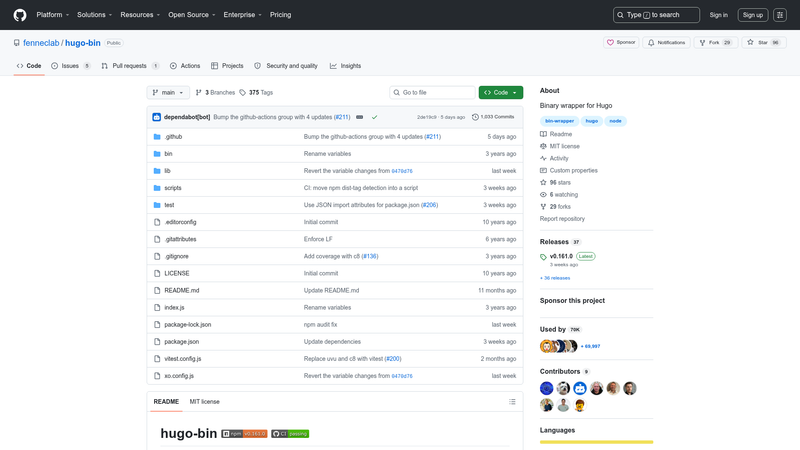This screenshot has width=800, height=450.
Task: Open the bin folder
Action: [x=168, y=154]
